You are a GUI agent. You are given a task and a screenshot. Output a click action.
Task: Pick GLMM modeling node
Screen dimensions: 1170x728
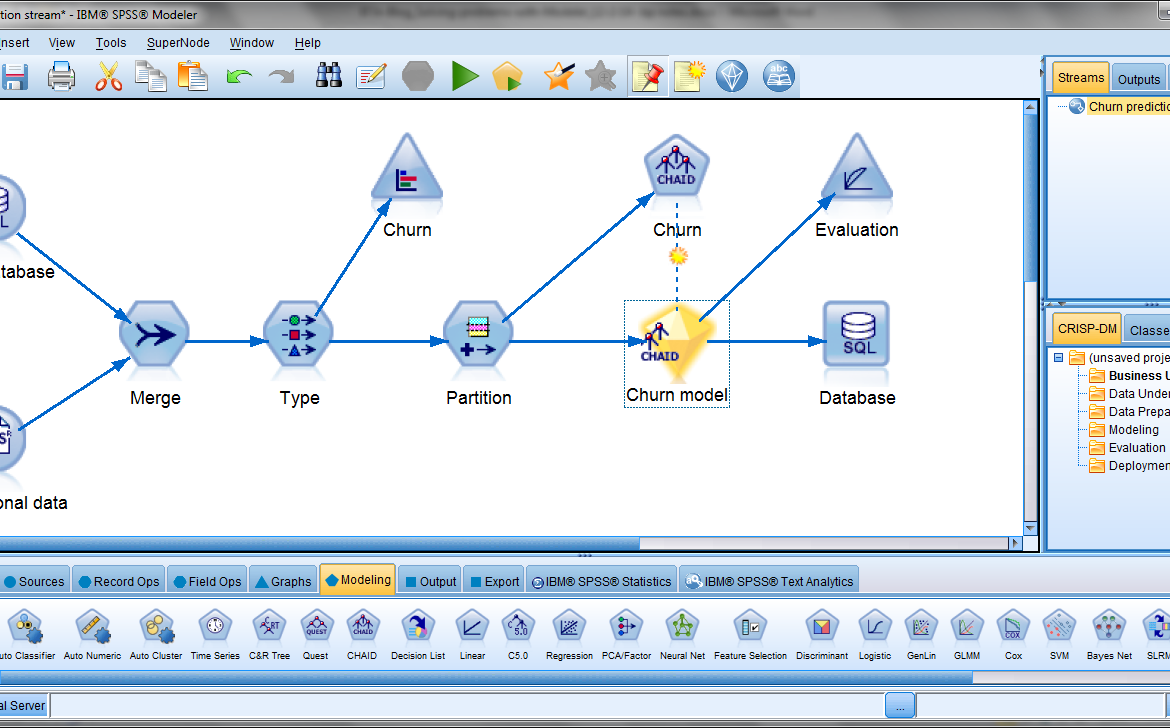967,636
